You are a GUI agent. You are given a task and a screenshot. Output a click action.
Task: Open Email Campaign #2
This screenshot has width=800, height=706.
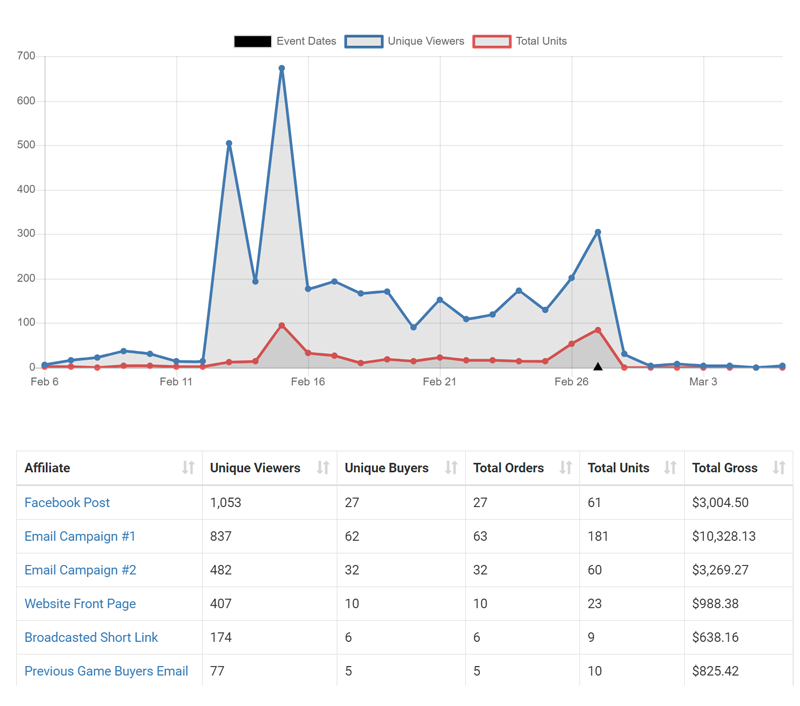click(79, 570)
